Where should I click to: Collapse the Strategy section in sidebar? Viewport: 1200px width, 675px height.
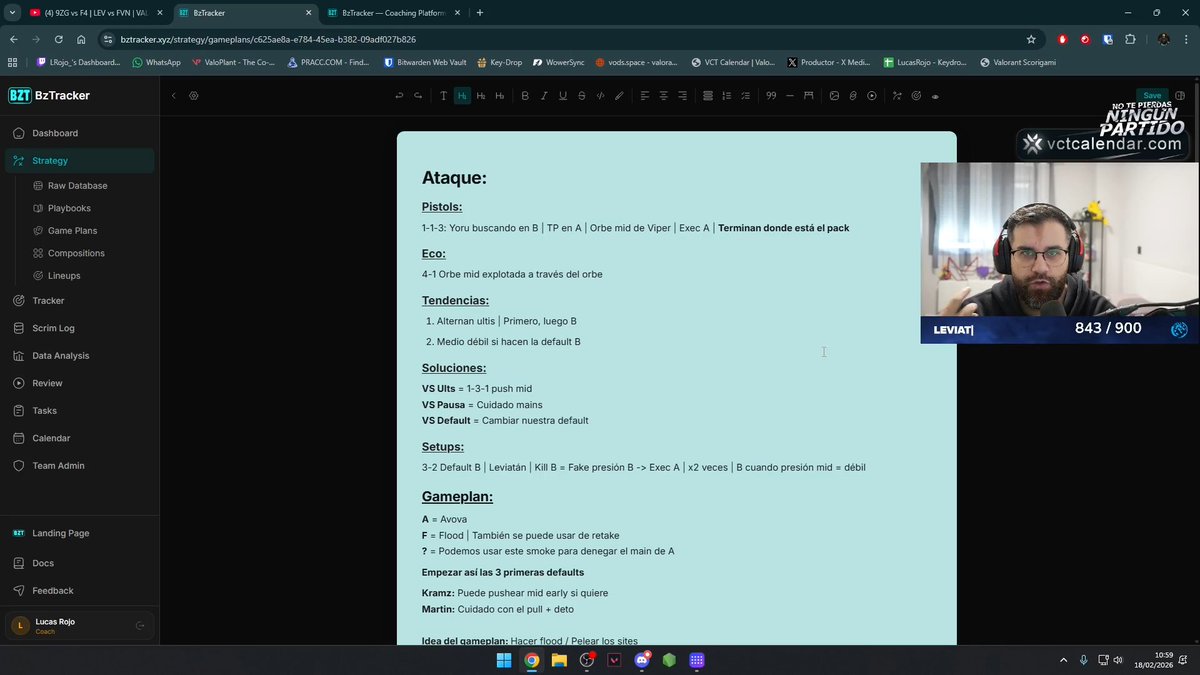point(80,160)
